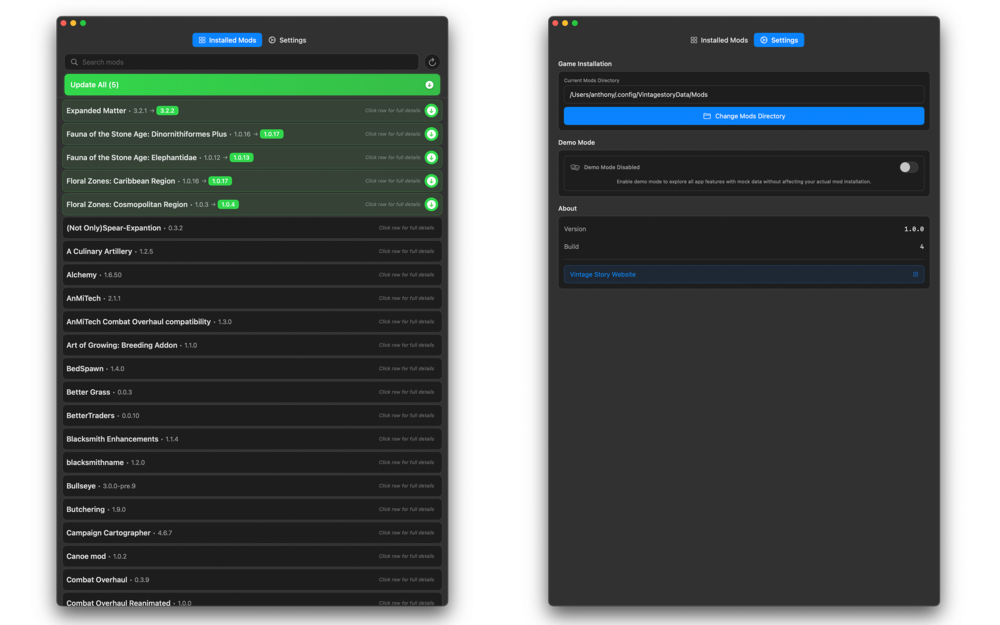Click the current mods directory path field
The image size is (1000, 625).
(743, 94)
